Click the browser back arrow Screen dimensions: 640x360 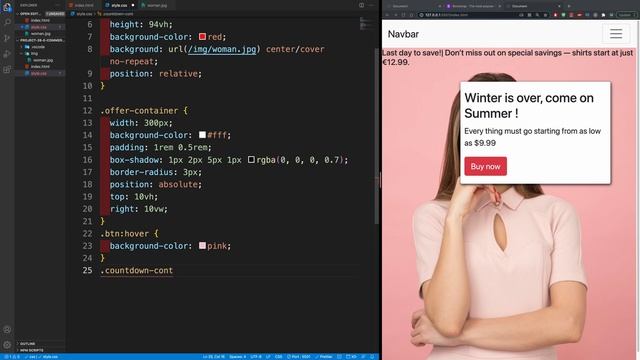387,15
